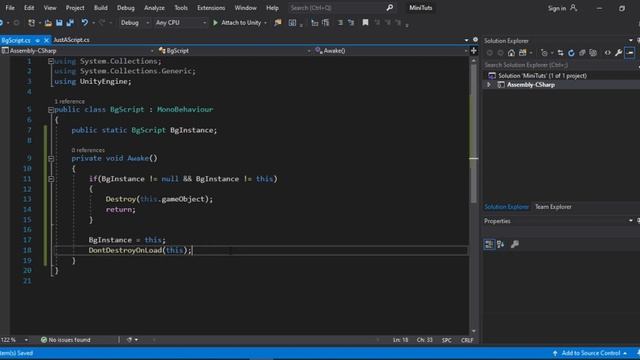This screenshot has width=640, height=360.
Task: Close the BgScript.cs tab
Action: pyautogui.click(x=46, y=40)
